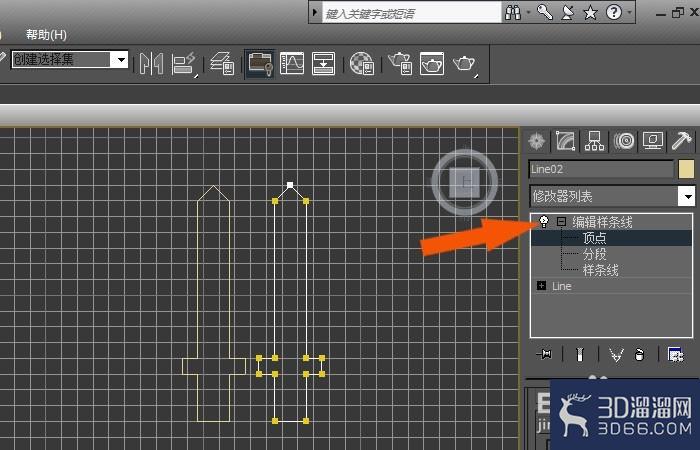Select the 编辑样条线 modifier entry
Image resolution: width=700 pixels, height=450 pixels.
[x=602, y=222]
